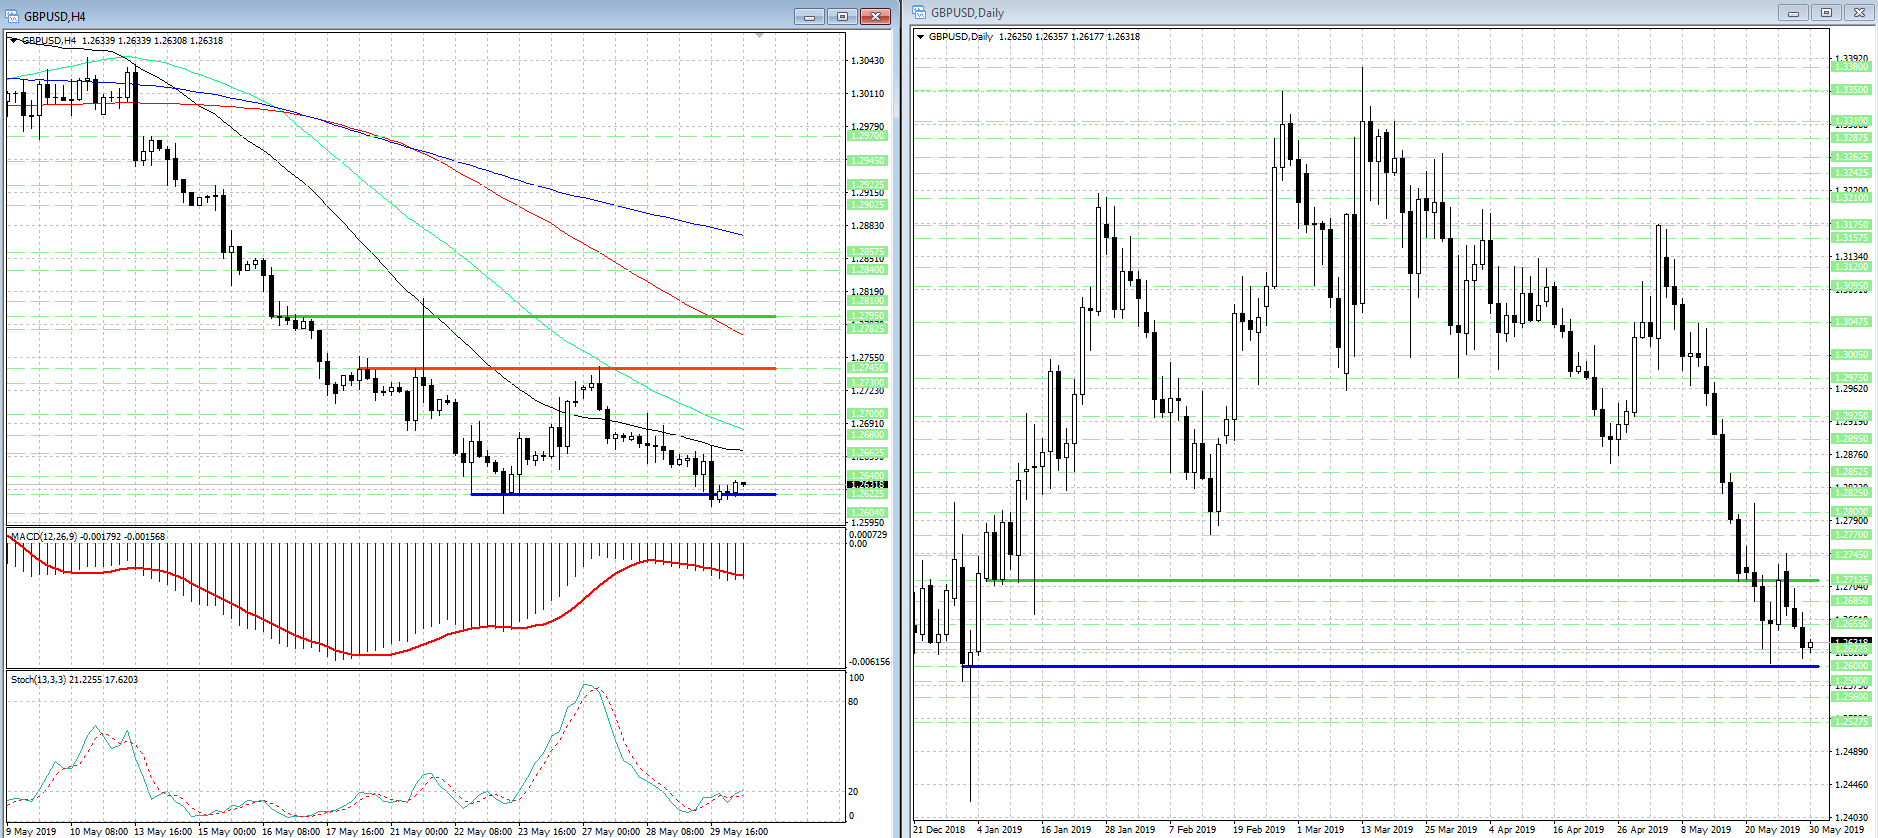Select the green horizontal line on the H4 chart
Viewport: 1878px width, 838px height.
tap(525, 316)
